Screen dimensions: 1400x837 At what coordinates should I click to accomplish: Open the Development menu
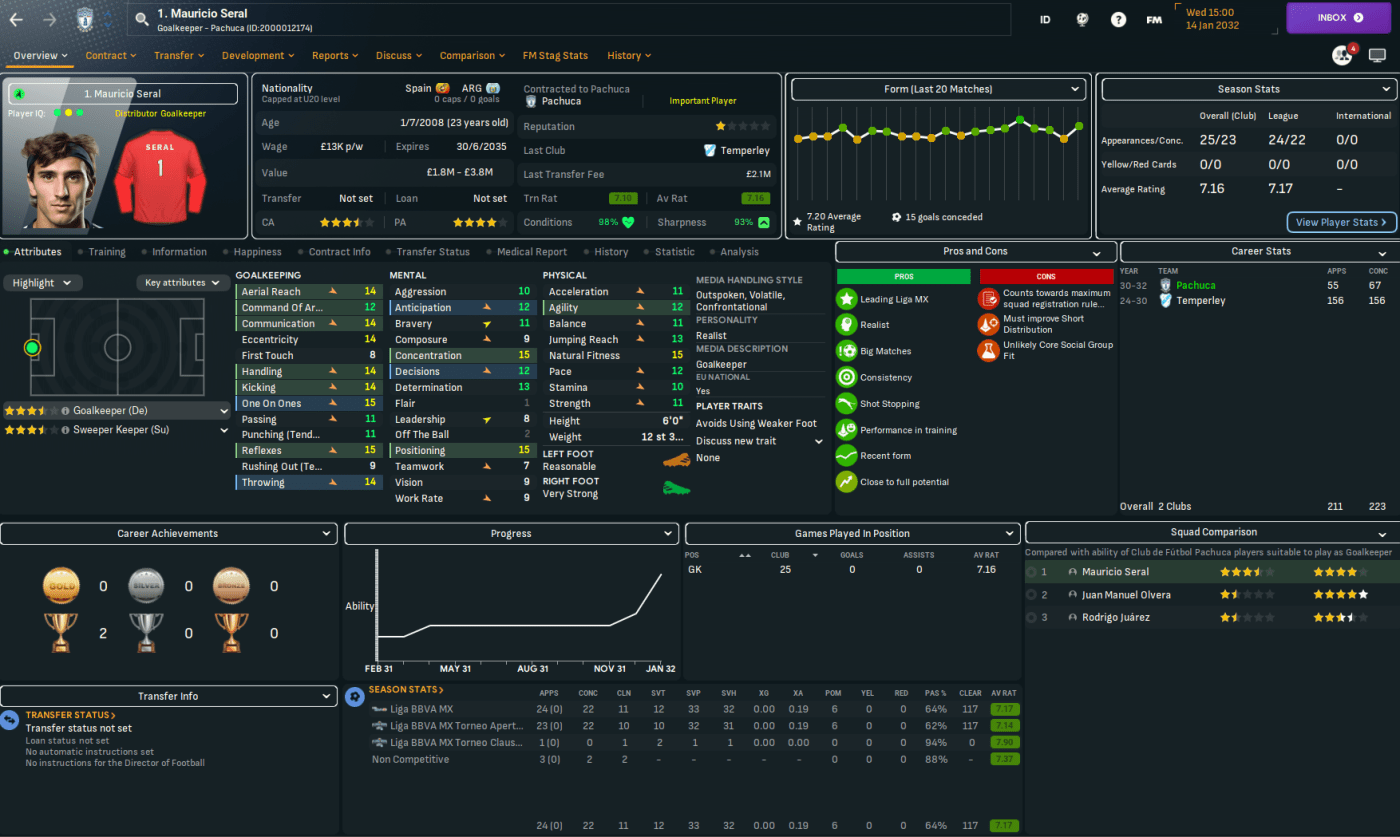[258, 56]
